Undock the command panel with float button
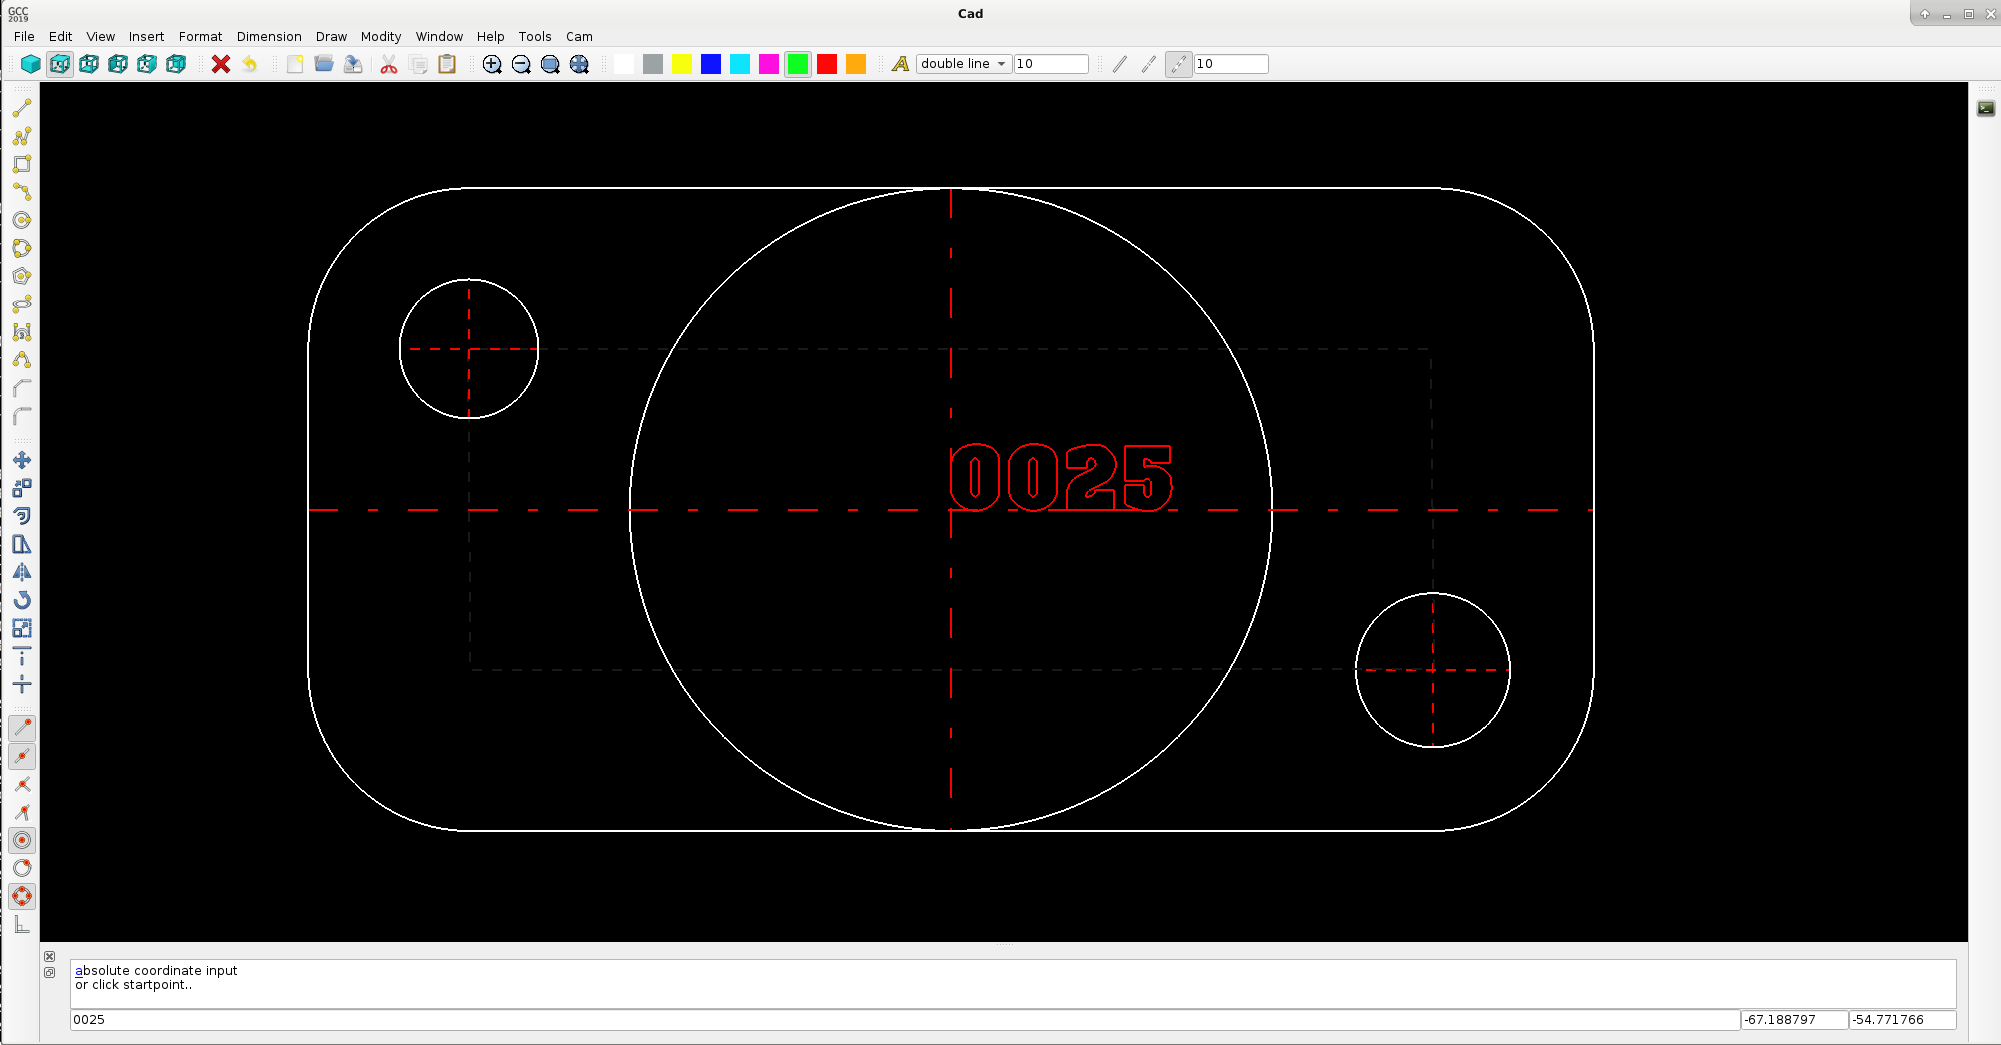This screenshot has width=2001, height=1045. click(50, 973)
